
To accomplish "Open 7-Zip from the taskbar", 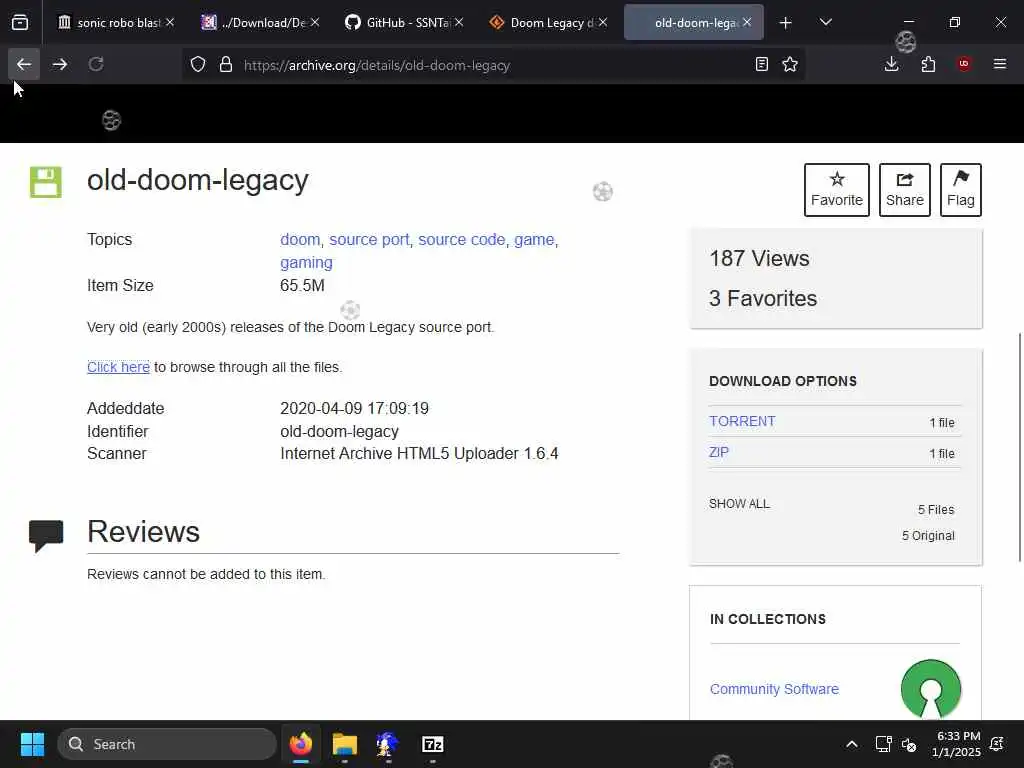I will [432, 744].
